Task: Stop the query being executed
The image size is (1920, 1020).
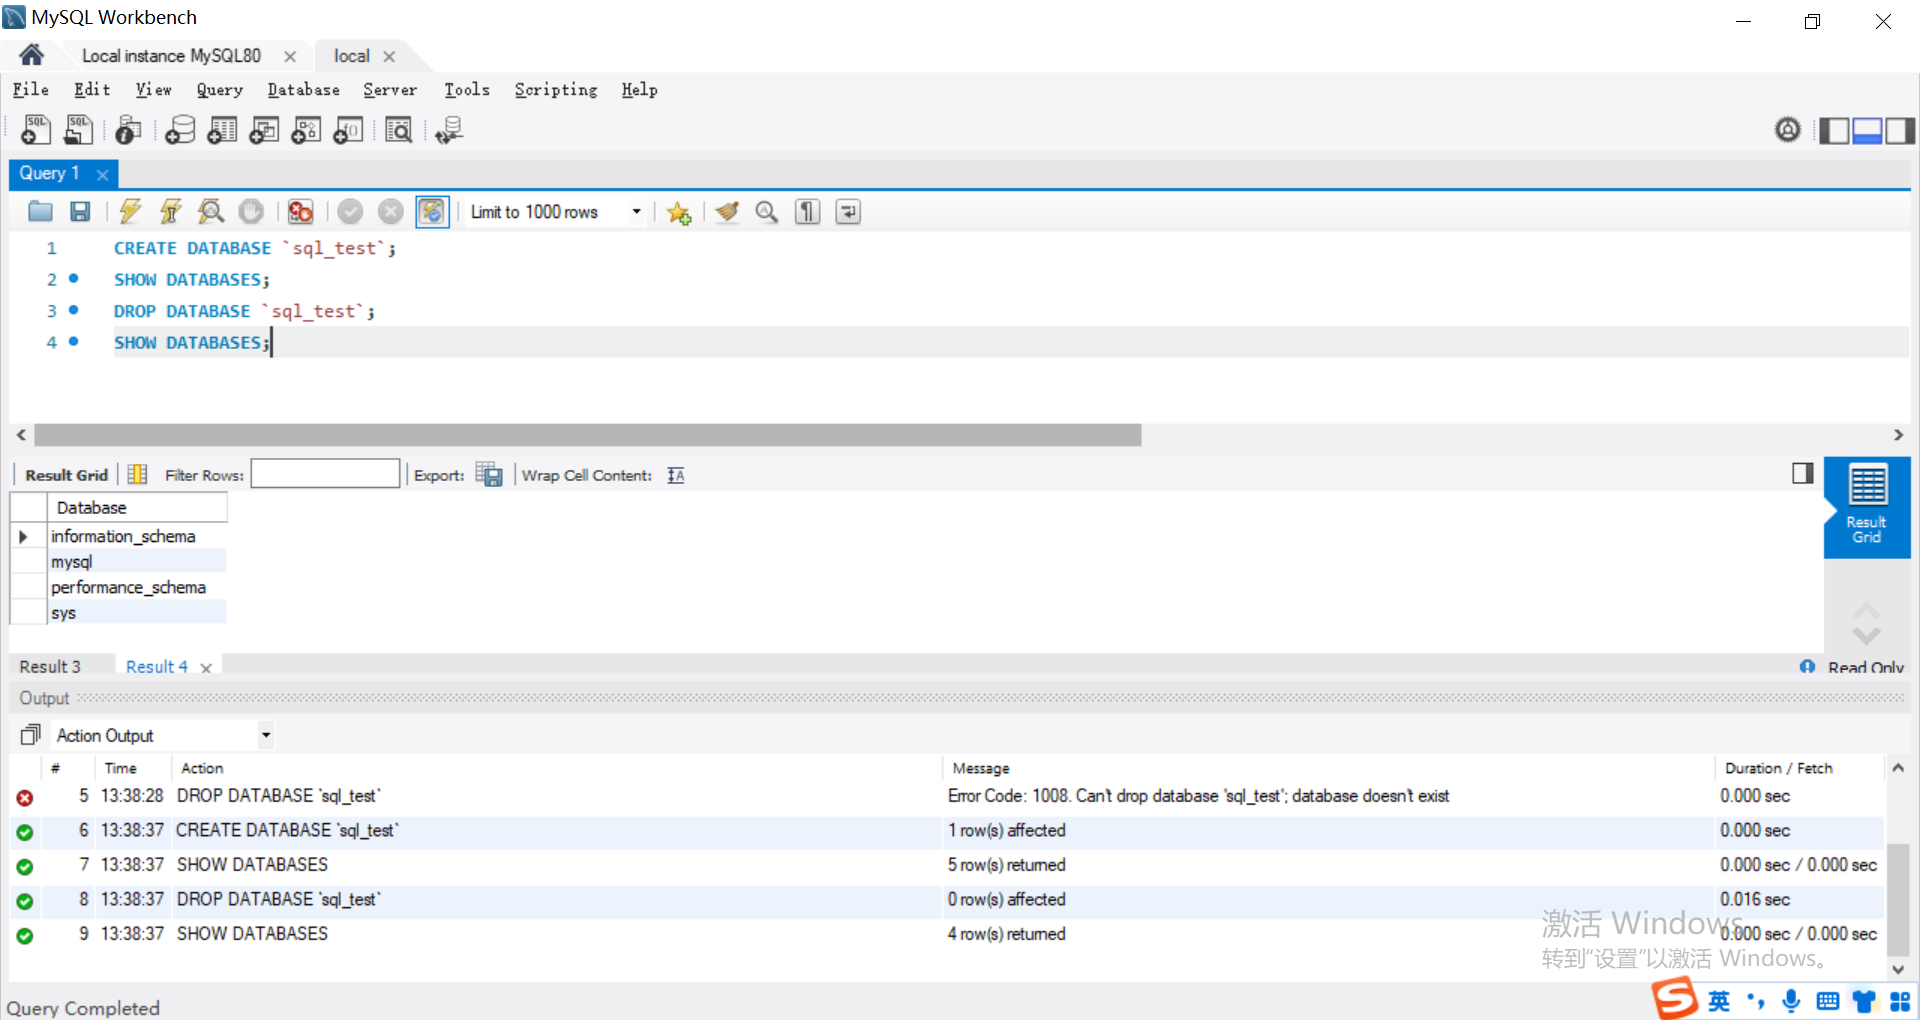Action: click(x=251, y=211)
